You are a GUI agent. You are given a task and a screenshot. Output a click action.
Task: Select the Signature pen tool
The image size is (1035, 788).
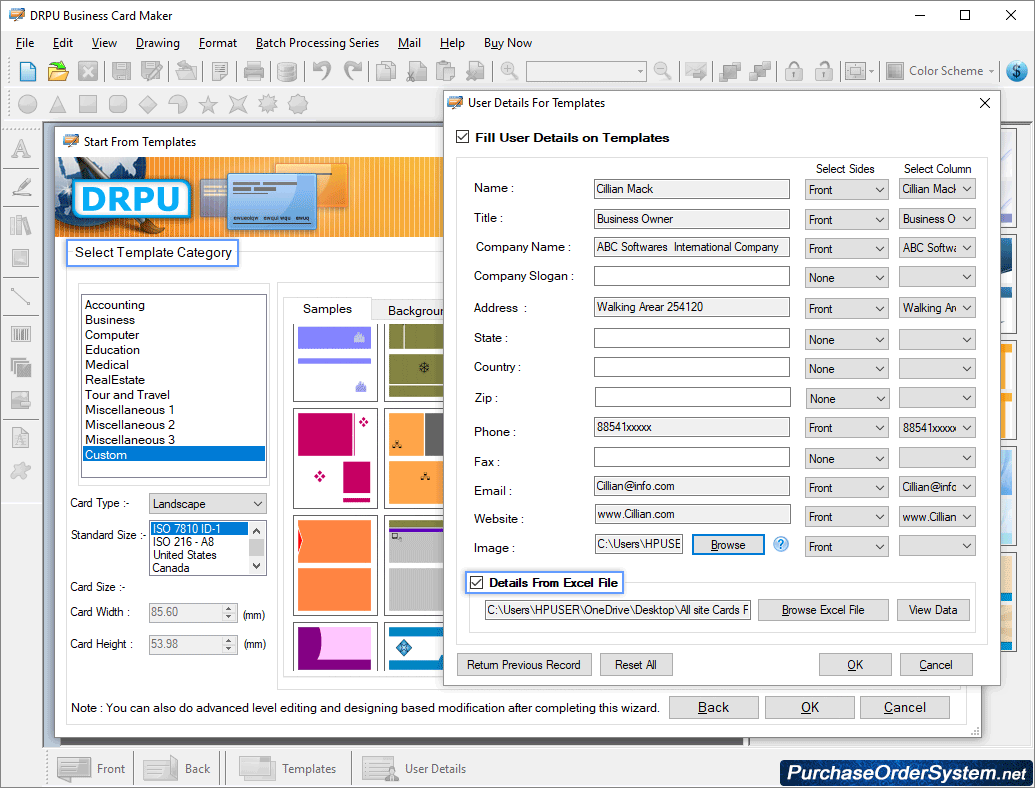coord(21,187)
